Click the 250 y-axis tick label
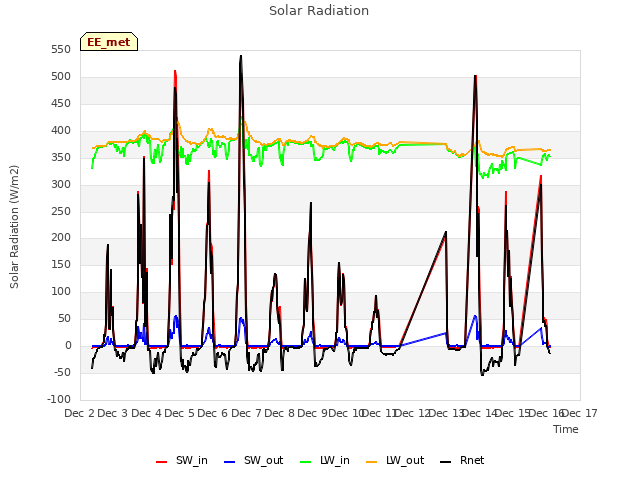This screenshot has width=640, height=480. click(61, 211)
